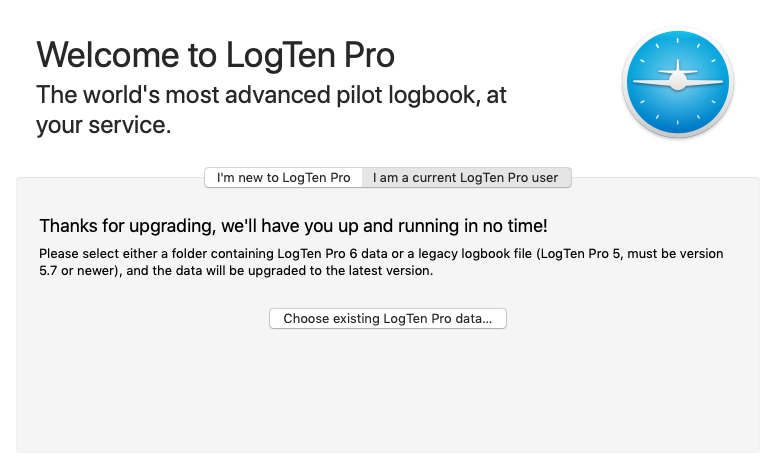Click the white airplane silhouette in logo

678,79
